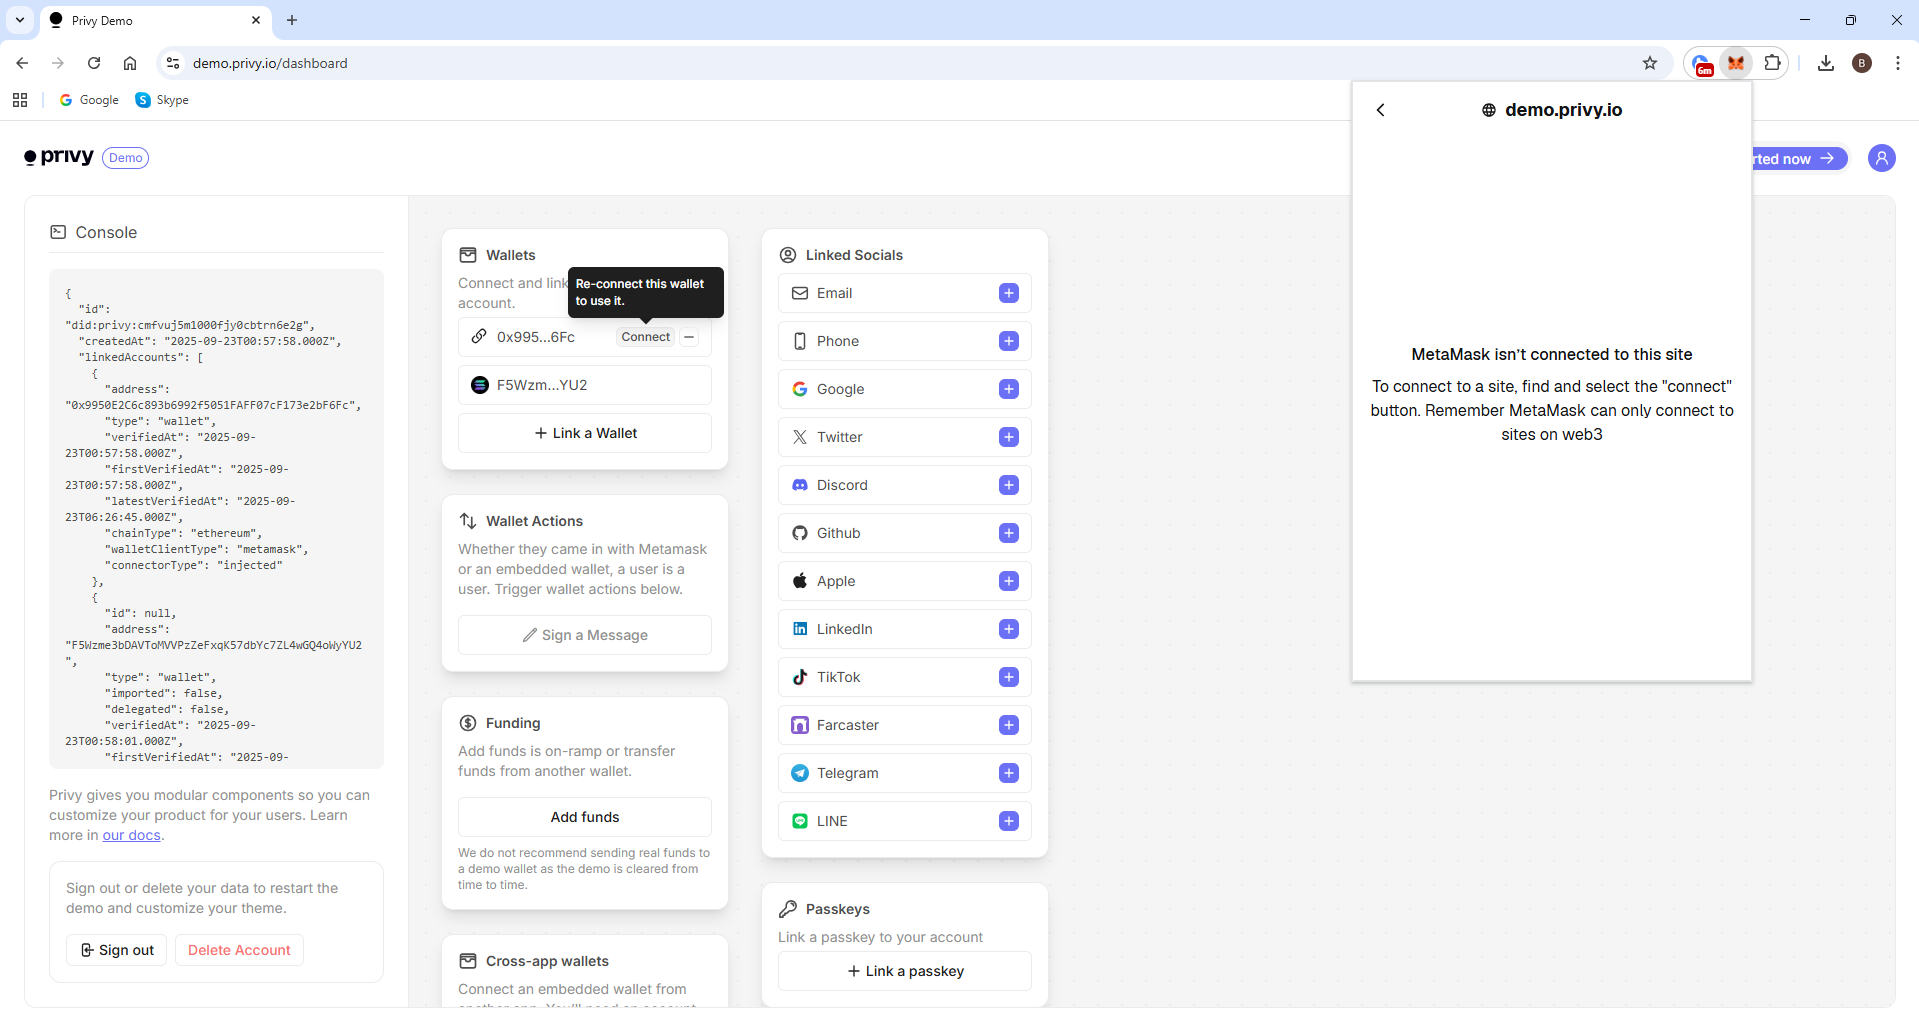Click the Email linked social row
1919x1027 pixels.
coord(905,293)
